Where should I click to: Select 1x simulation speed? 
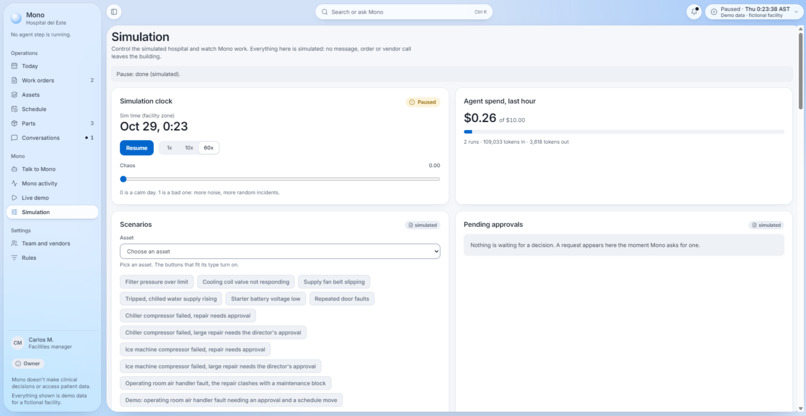point(170,148)
